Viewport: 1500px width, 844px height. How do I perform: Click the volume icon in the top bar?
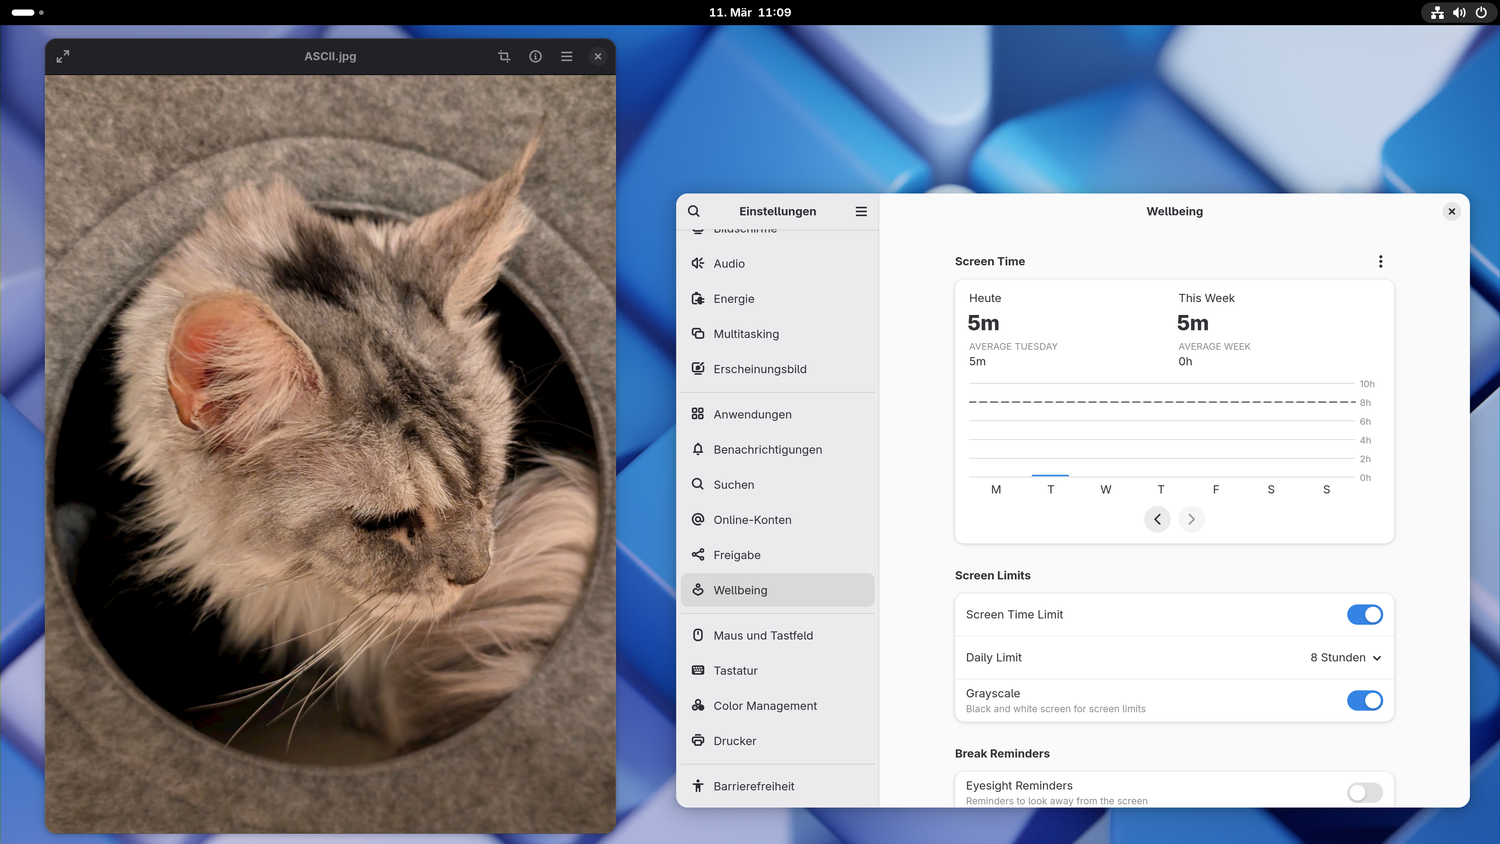point(1459,13)
